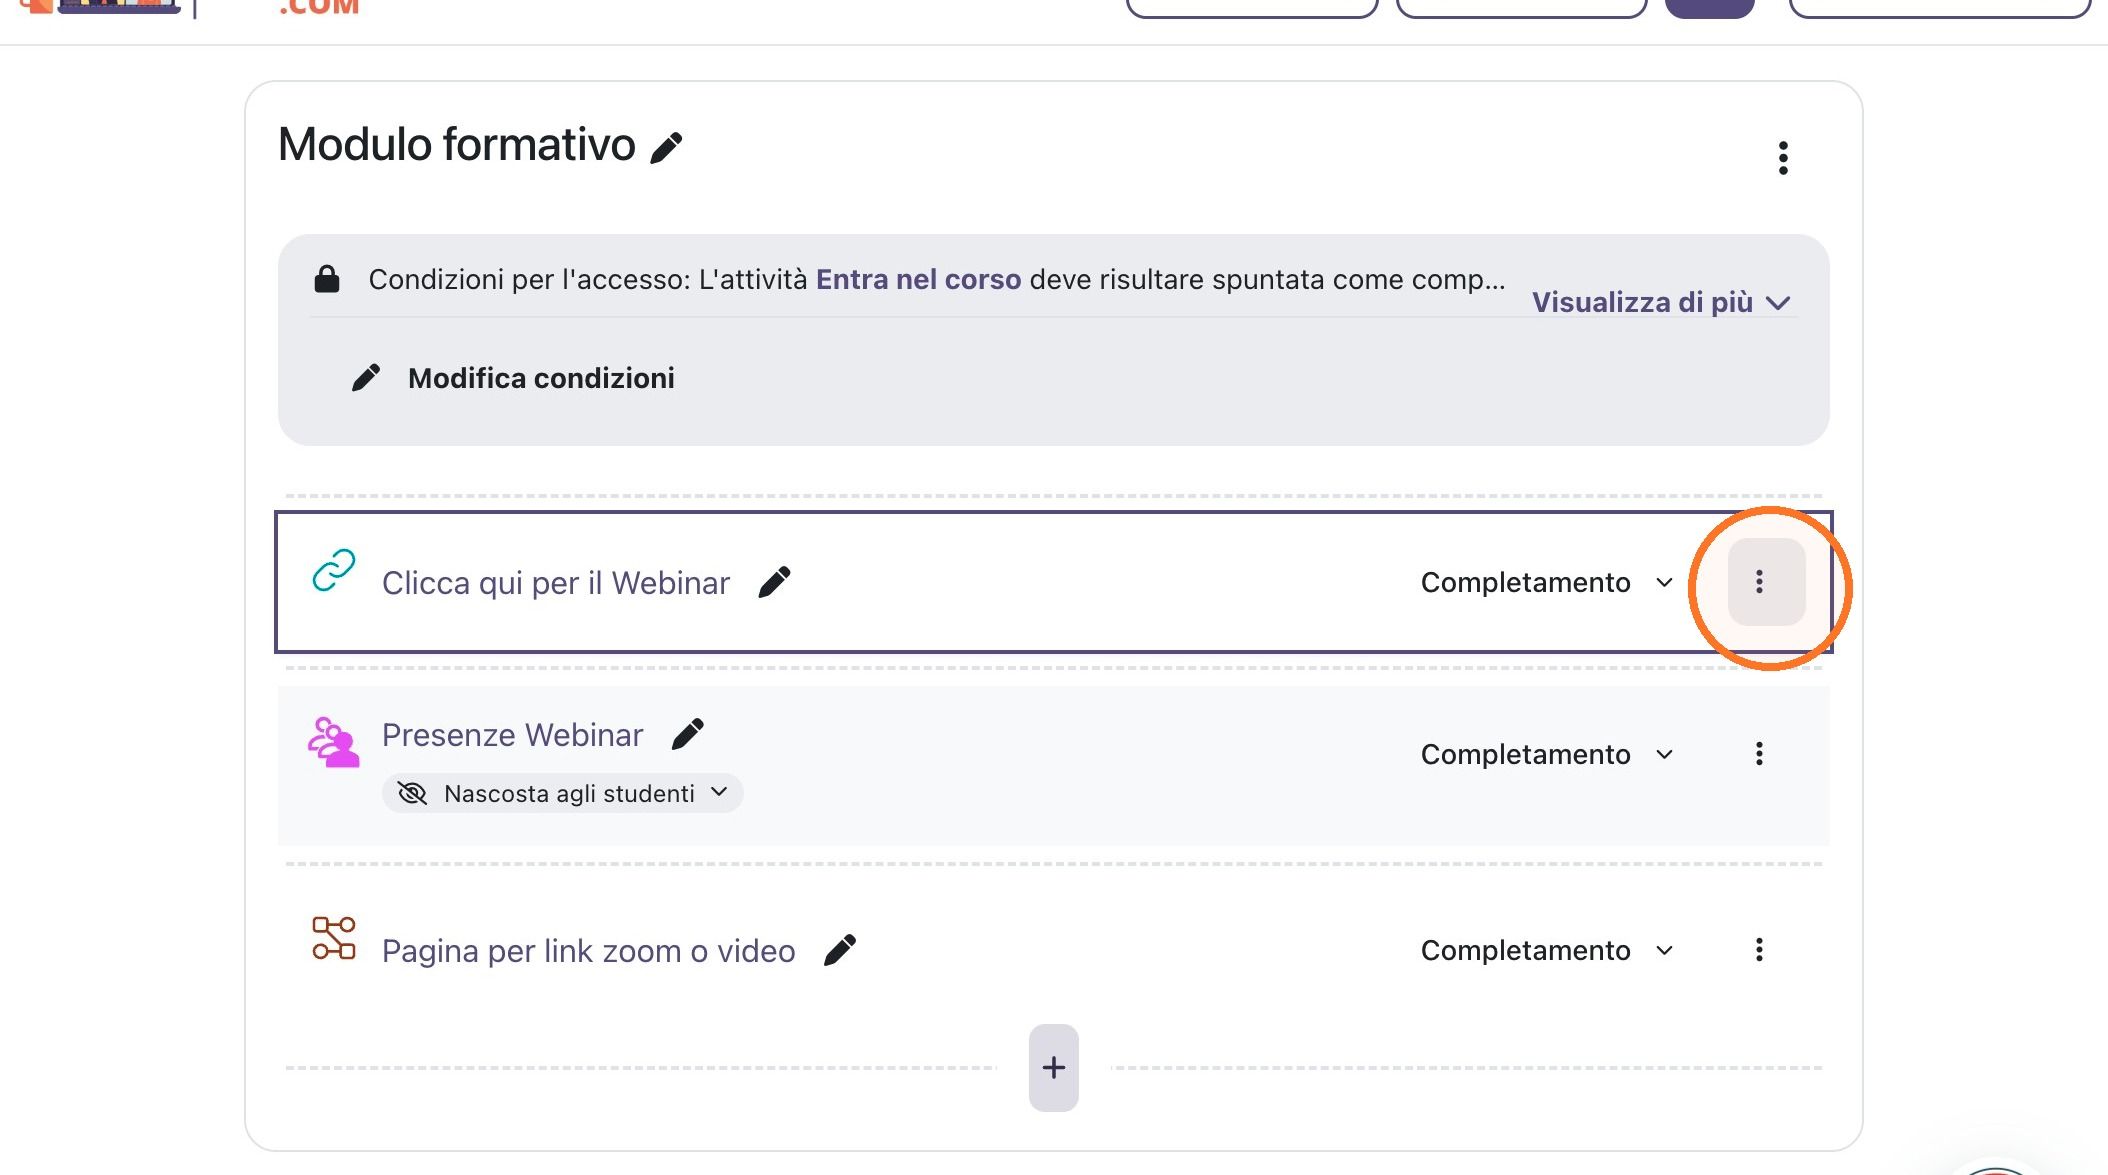Expand Completamento dropdown for Presenze Webinar
The width and height of the screenshot is (2108, 1175).
pos(1547,754)
